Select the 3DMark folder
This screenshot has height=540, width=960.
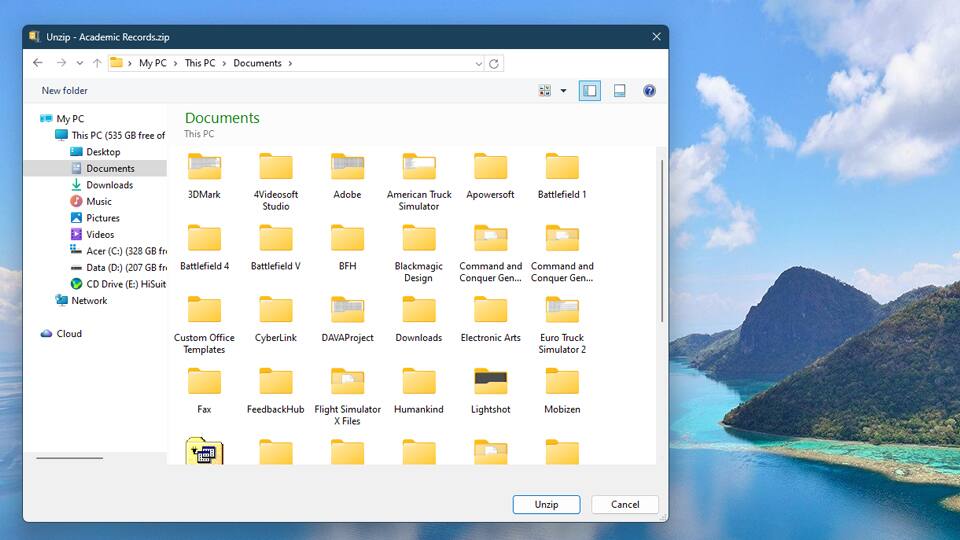(204, 176)
